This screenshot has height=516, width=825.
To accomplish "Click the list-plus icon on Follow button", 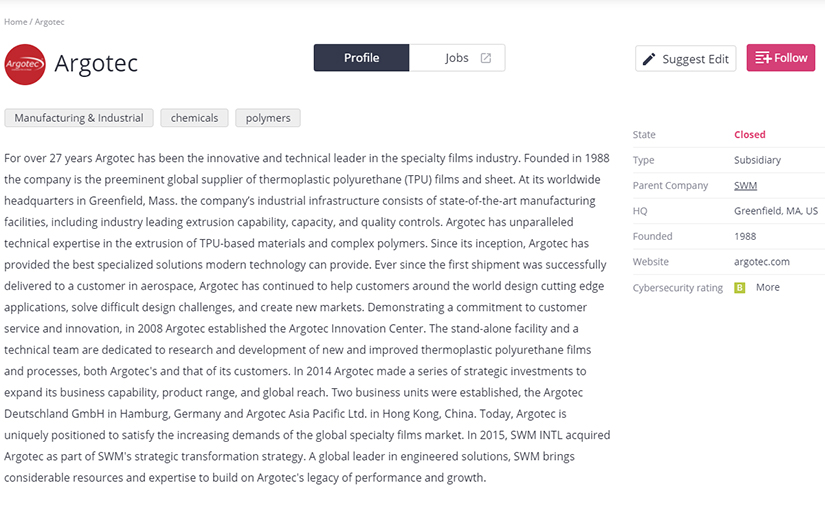I will (763, 58).
